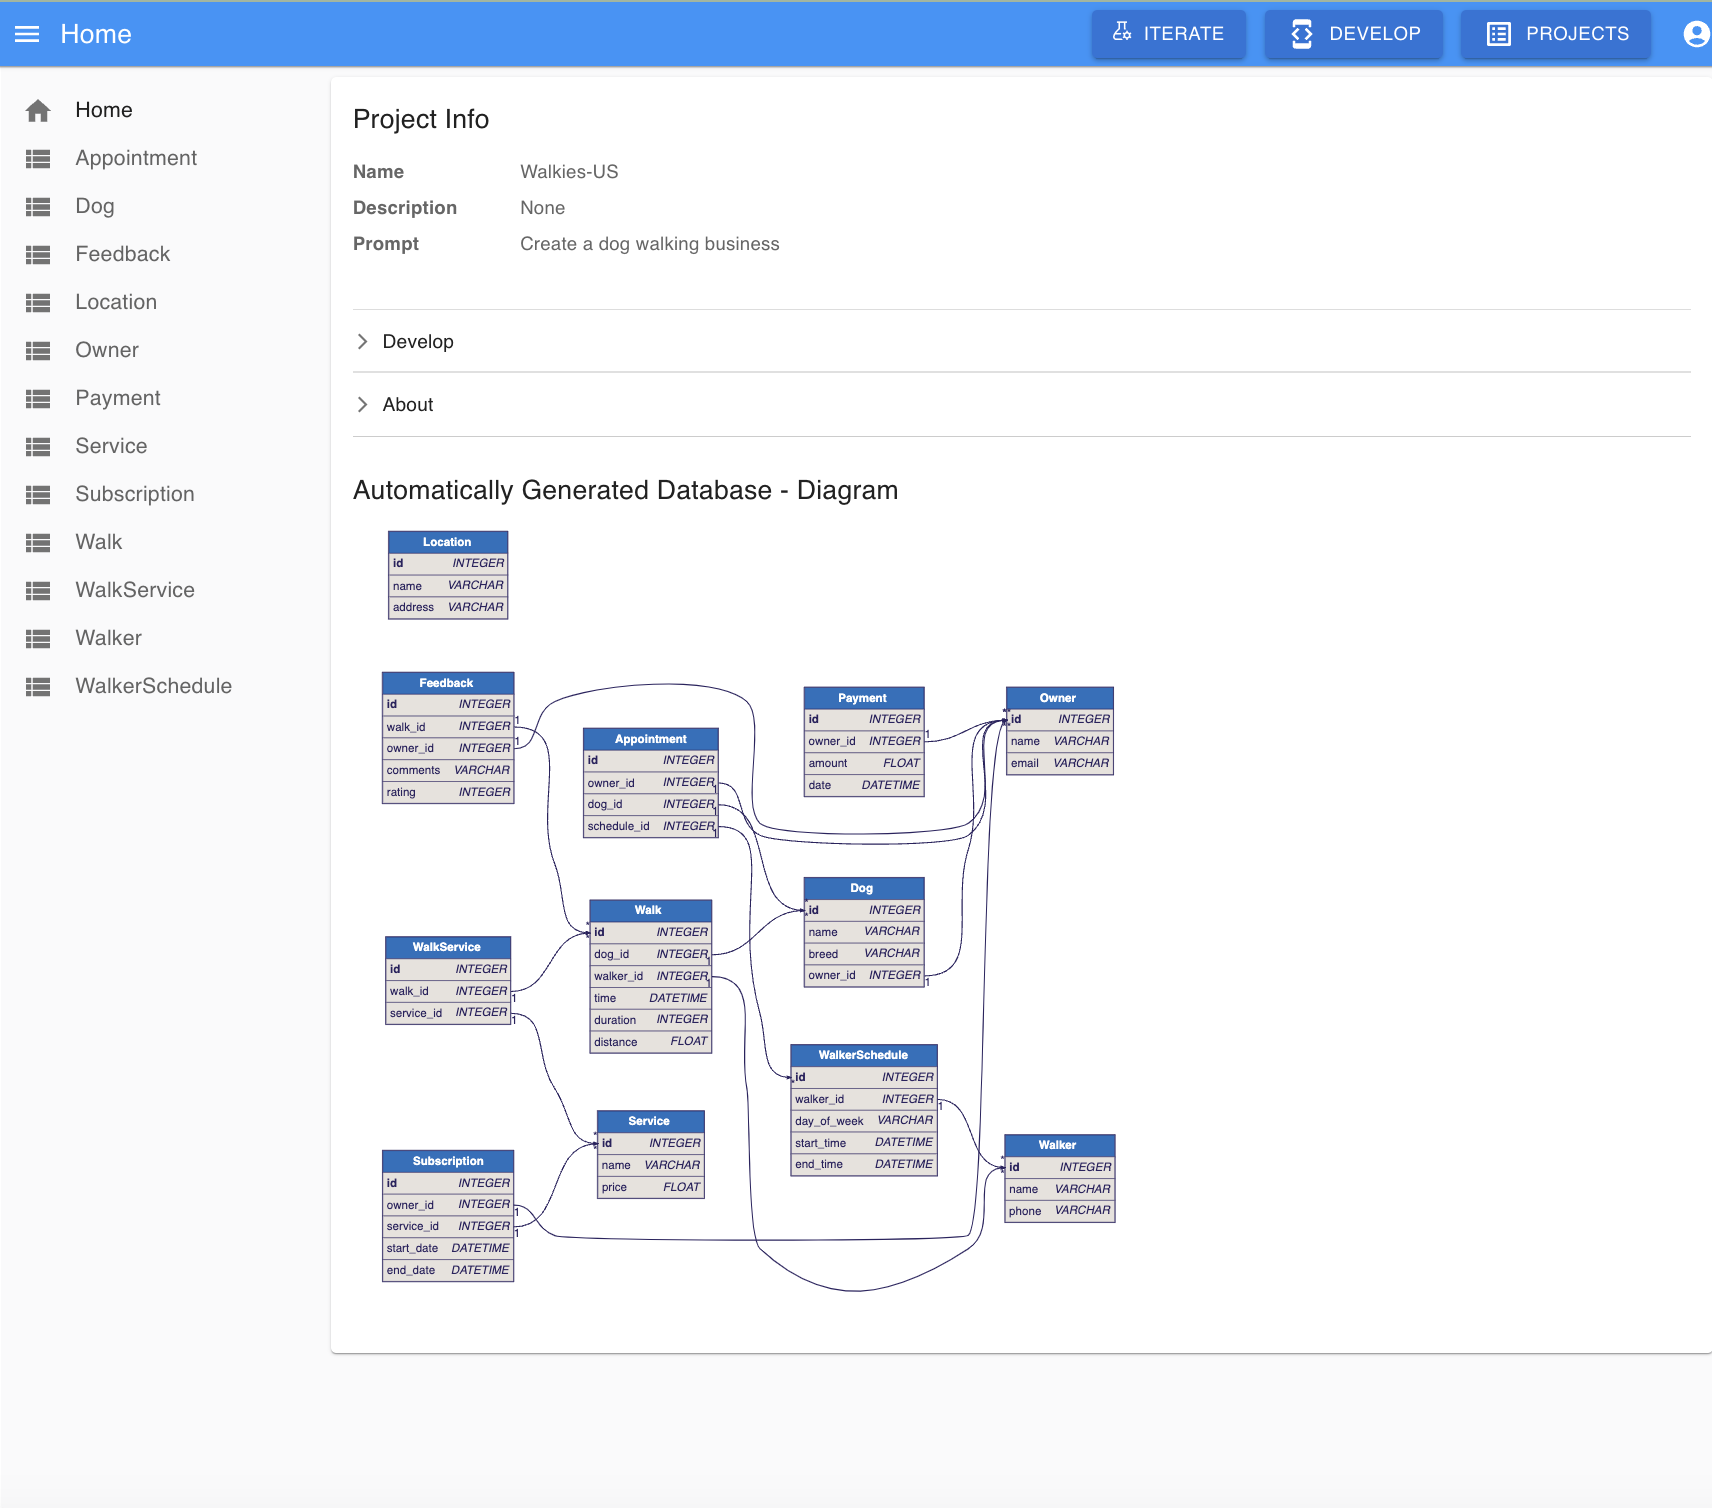Click the home house icon in sidebar

coord(38,110)
